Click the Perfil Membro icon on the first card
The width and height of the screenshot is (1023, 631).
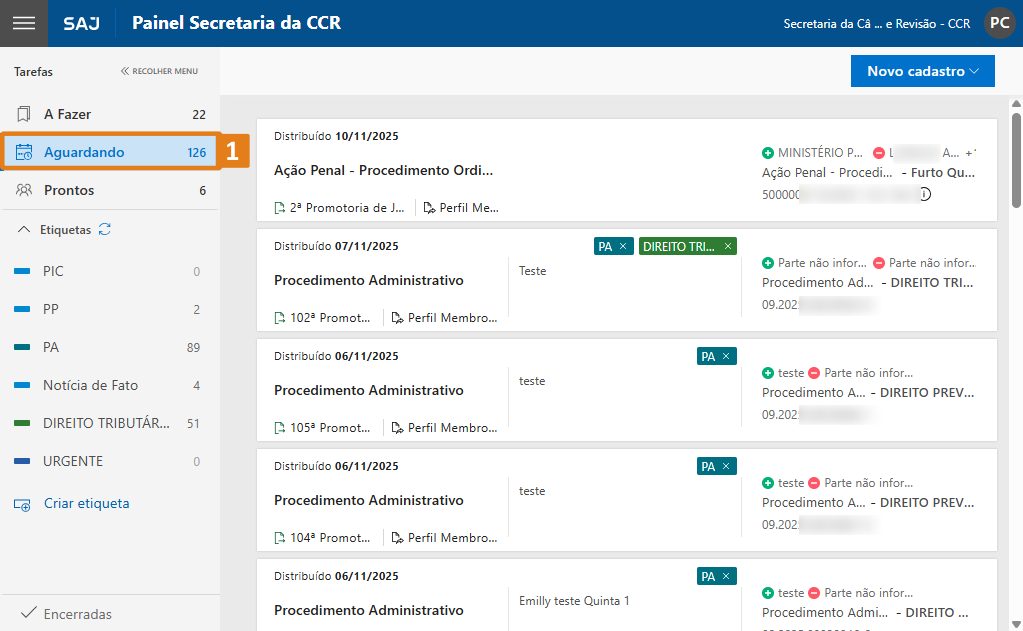pos(431,207)
